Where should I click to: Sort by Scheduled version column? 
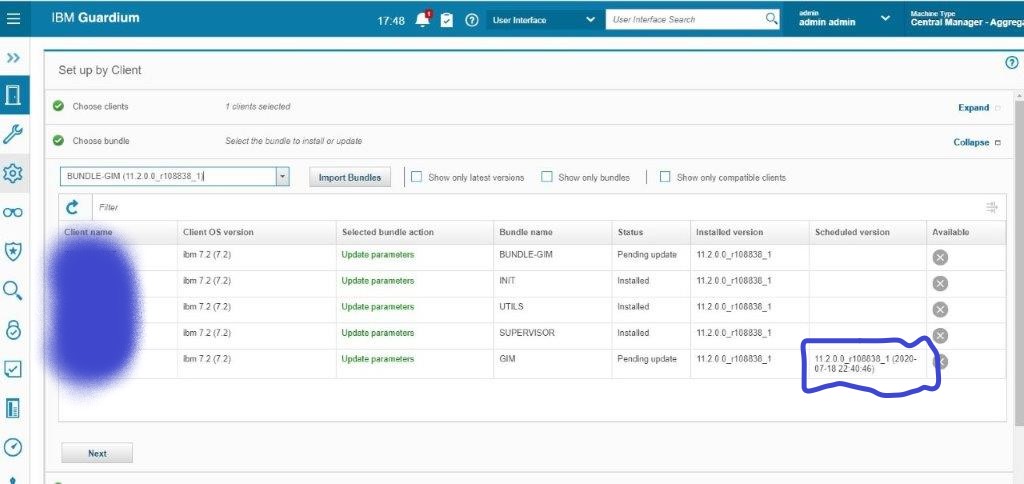852,232
